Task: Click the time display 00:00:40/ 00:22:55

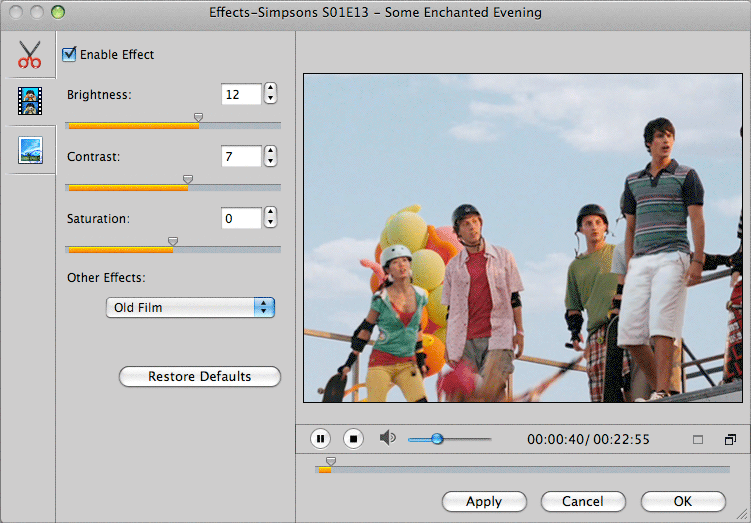Action: pyautogui.click(x=588, y=439)
